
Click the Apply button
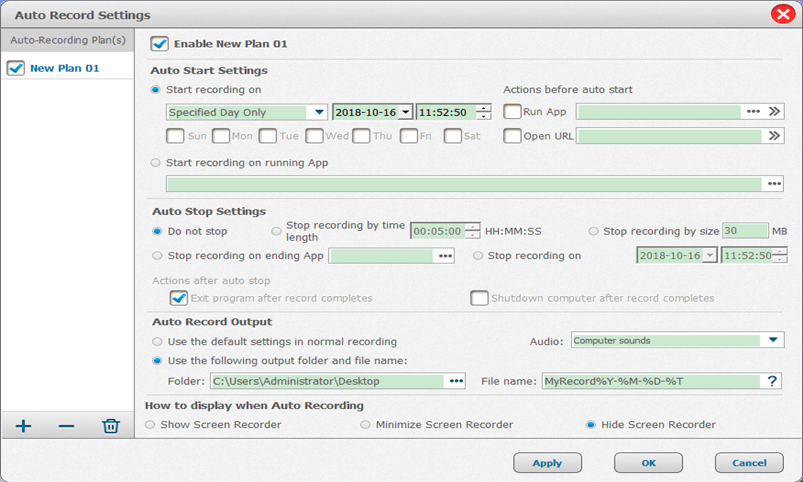click(x=547, y=463)
